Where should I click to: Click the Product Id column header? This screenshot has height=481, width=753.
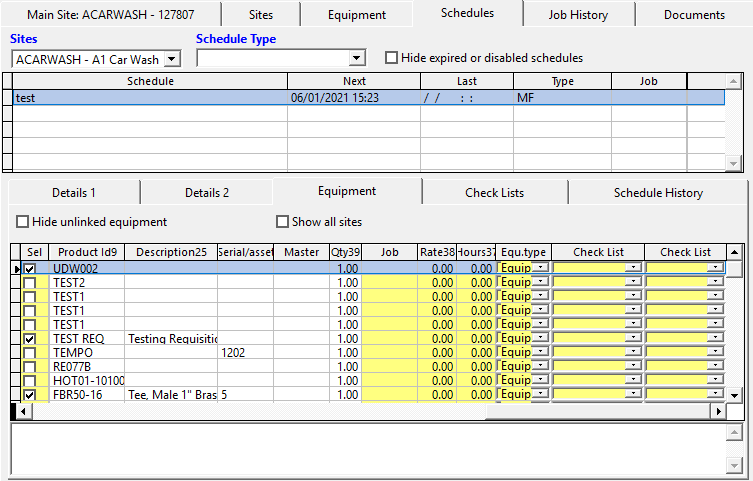(87, 252)
